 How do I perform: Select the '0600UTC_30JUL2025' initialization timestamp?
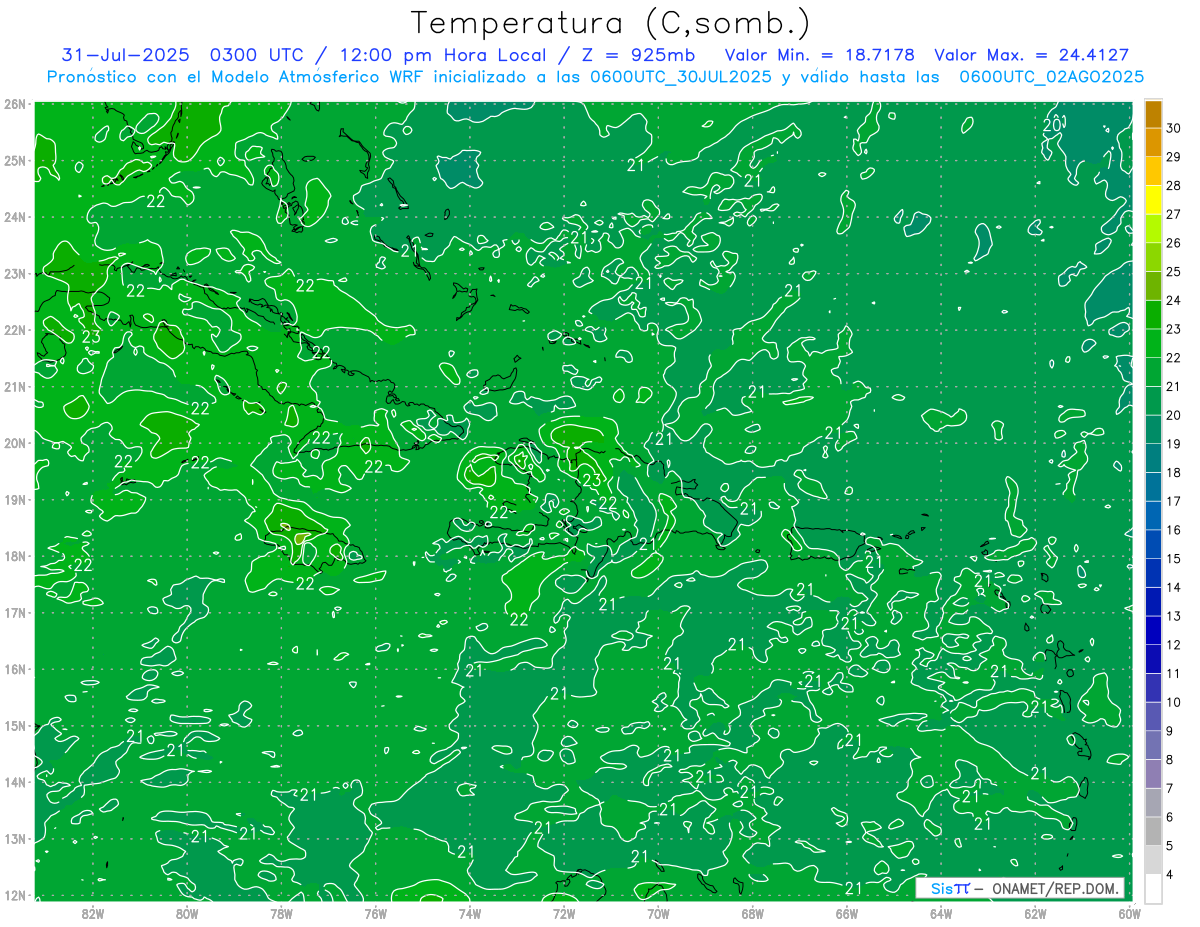[681, 76]
